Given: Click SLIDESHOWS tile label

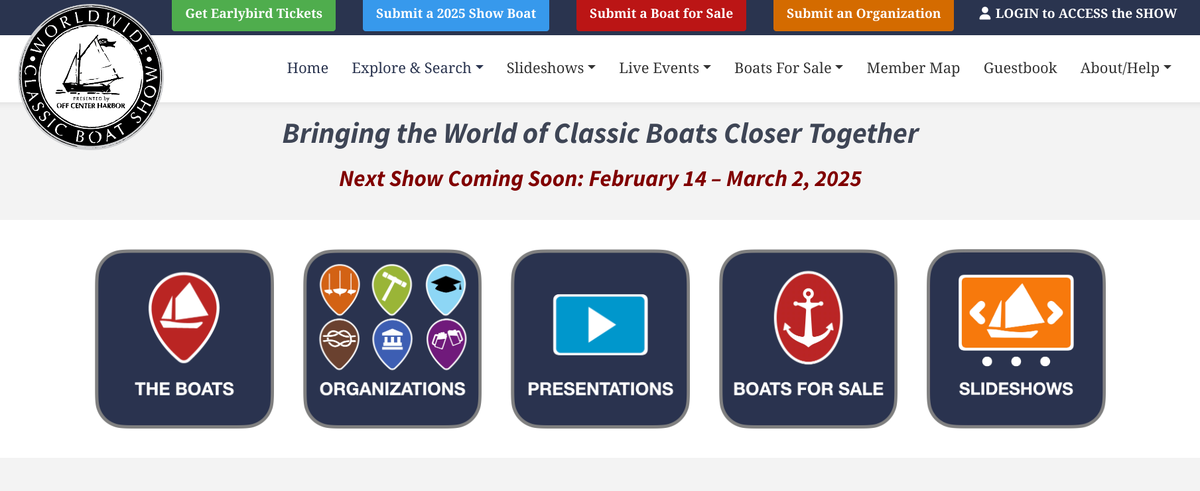Looking at the screenshot, I should pos(1016,389).
